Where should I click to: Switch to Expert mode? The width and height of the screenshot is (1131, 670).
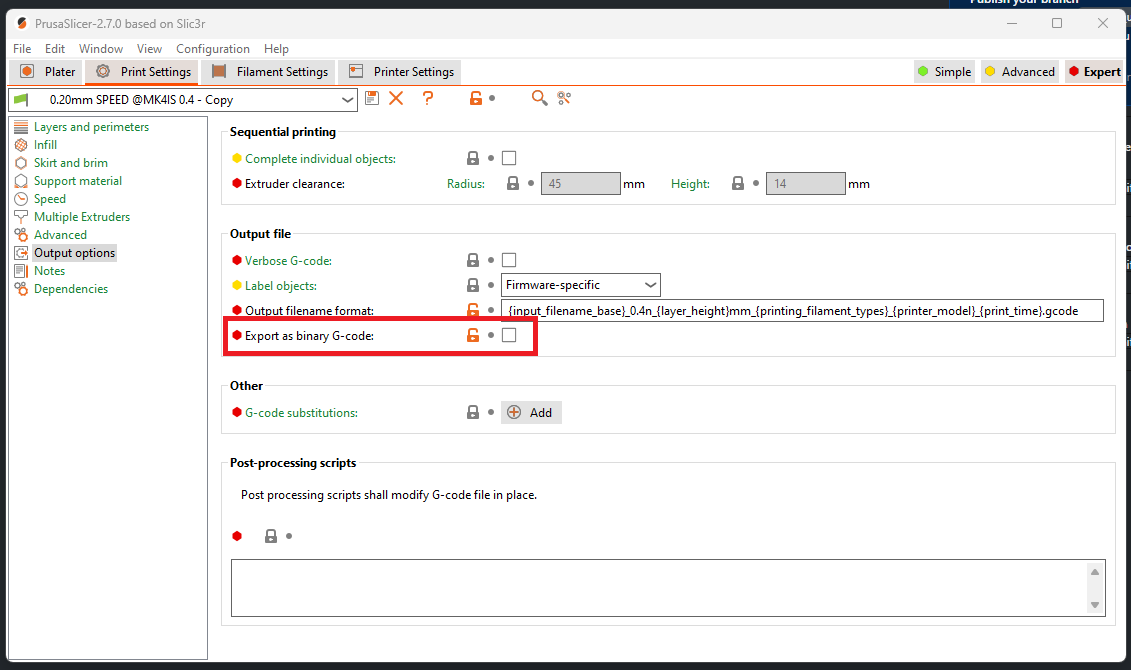1094,71
